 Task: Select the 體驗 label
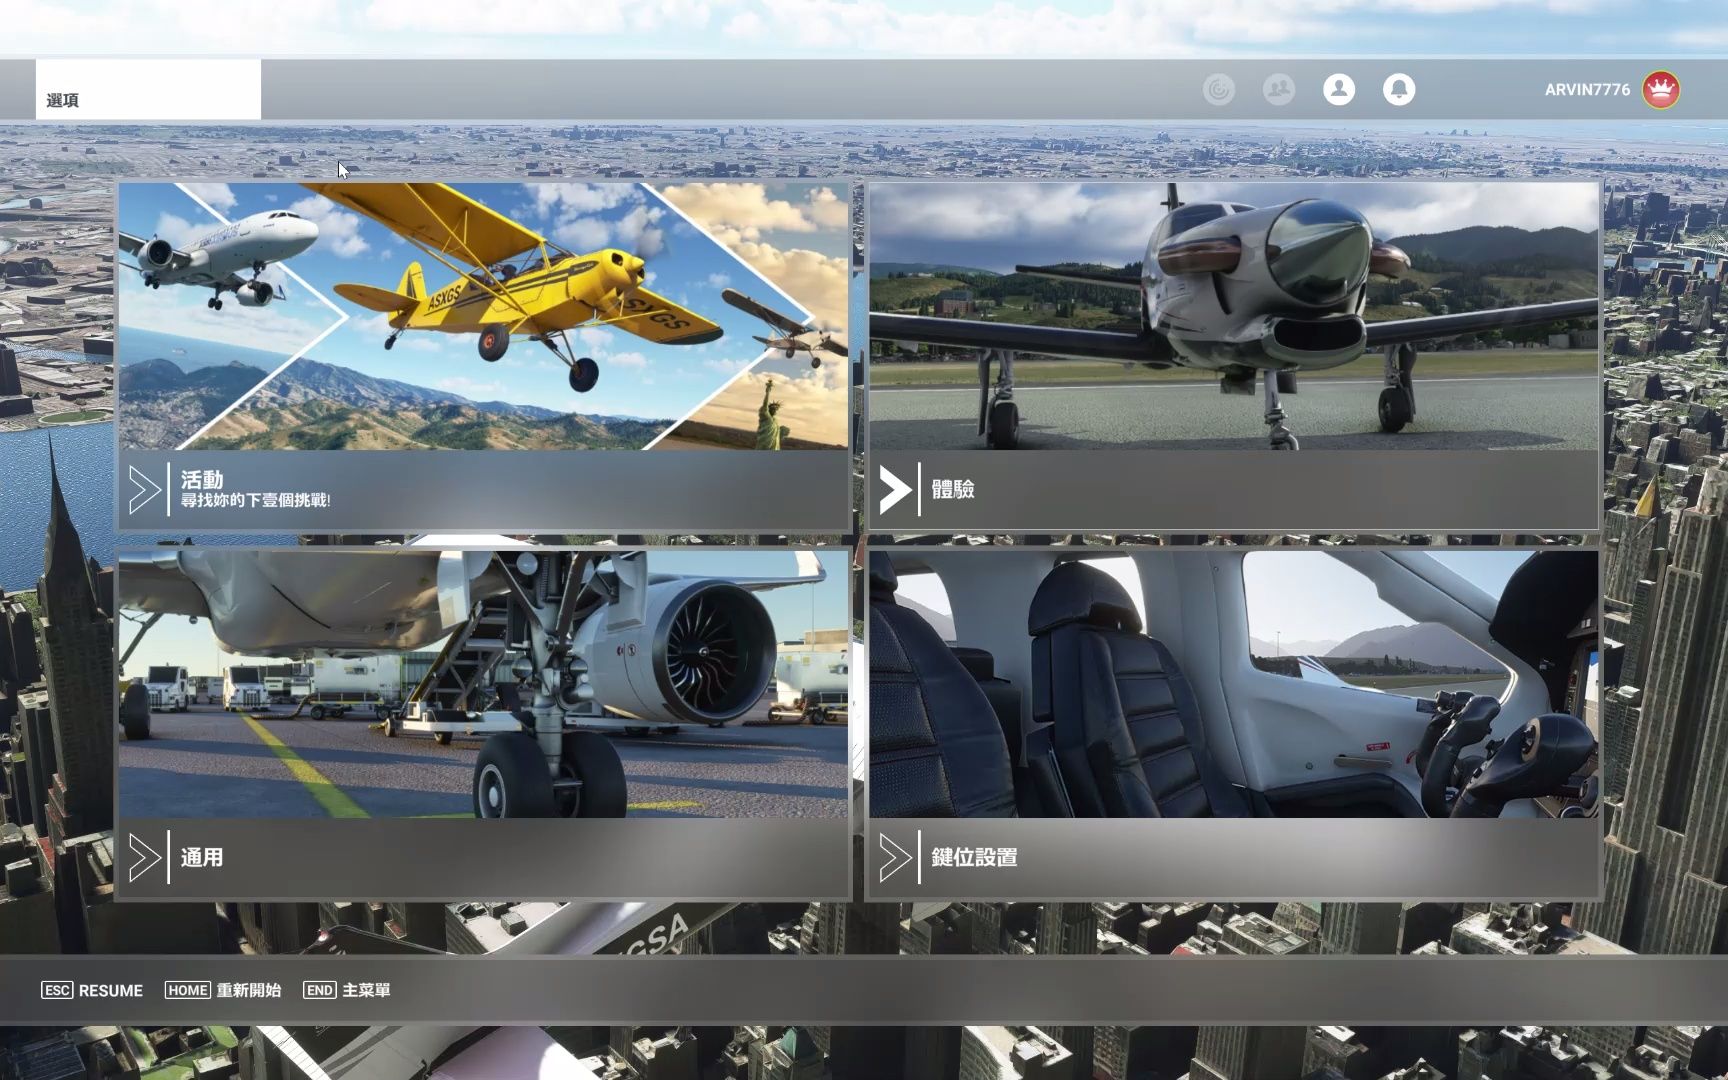point(953,489)
